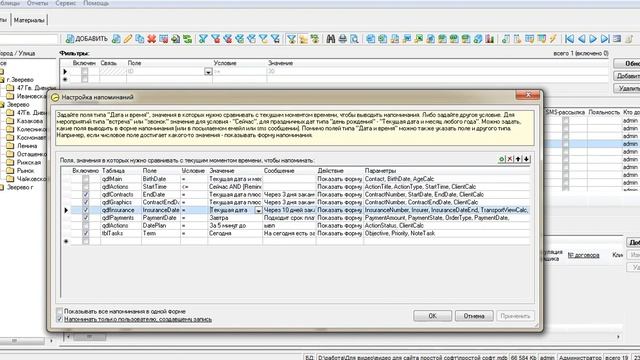The width and height of the screenshot is (640, 360).
Task: Toggle 'Напоминать только пользователю' checkbox
Action: (x=60, y=319)
